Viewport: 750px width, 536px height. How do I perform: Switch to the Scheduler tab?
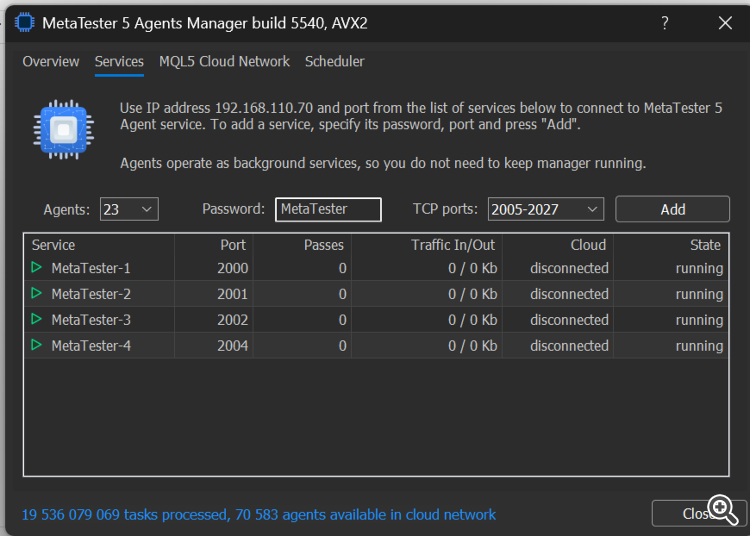(335, 62)
